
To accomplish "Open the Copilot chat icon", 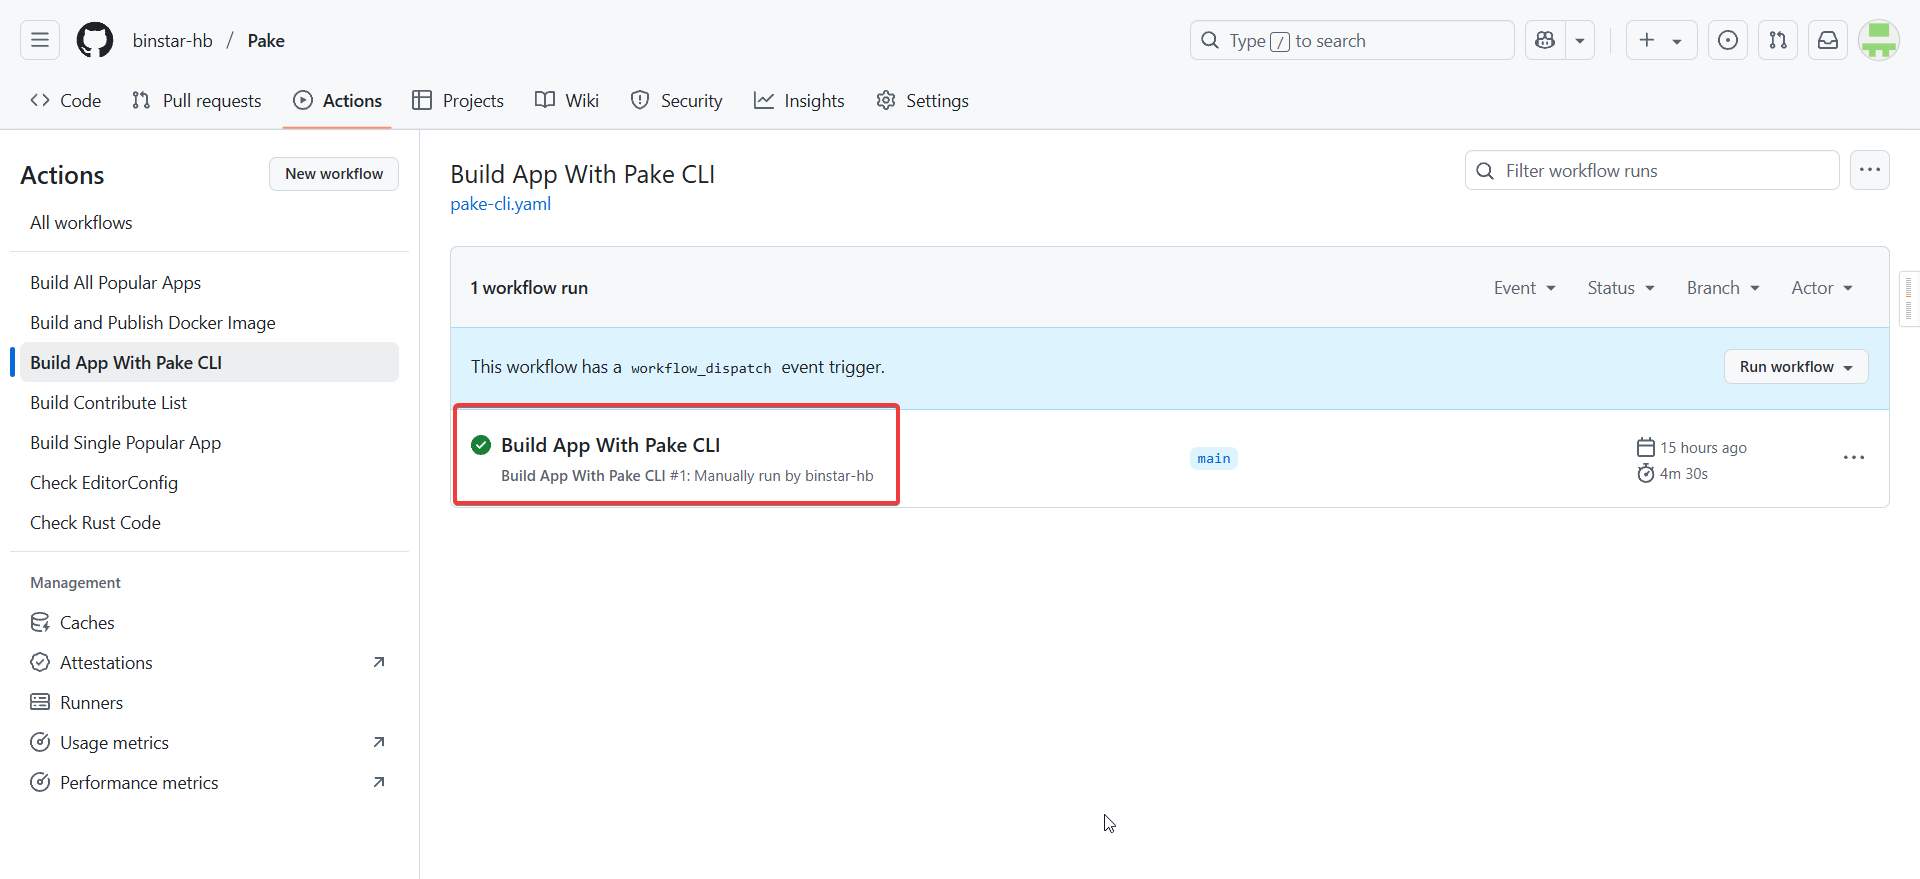I will [1545, 40].
